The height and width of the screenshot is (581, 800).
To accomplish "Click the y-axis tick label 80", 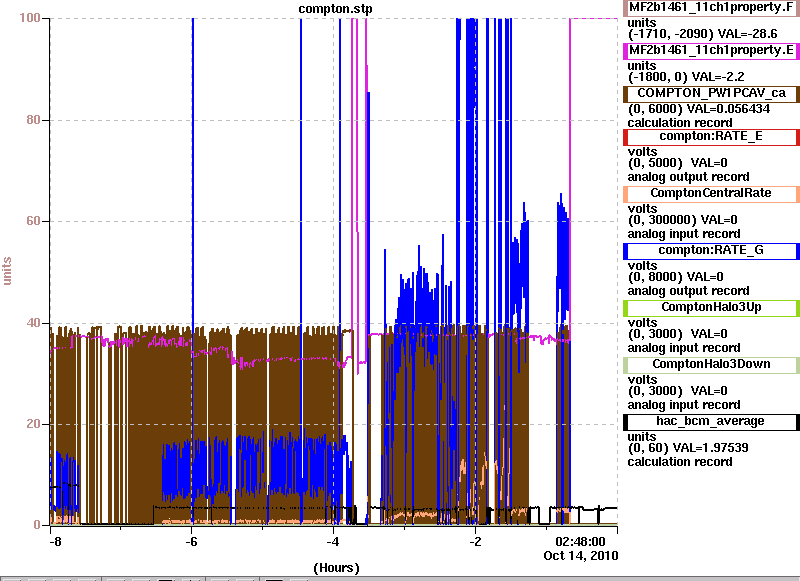I will coord(33,120).
